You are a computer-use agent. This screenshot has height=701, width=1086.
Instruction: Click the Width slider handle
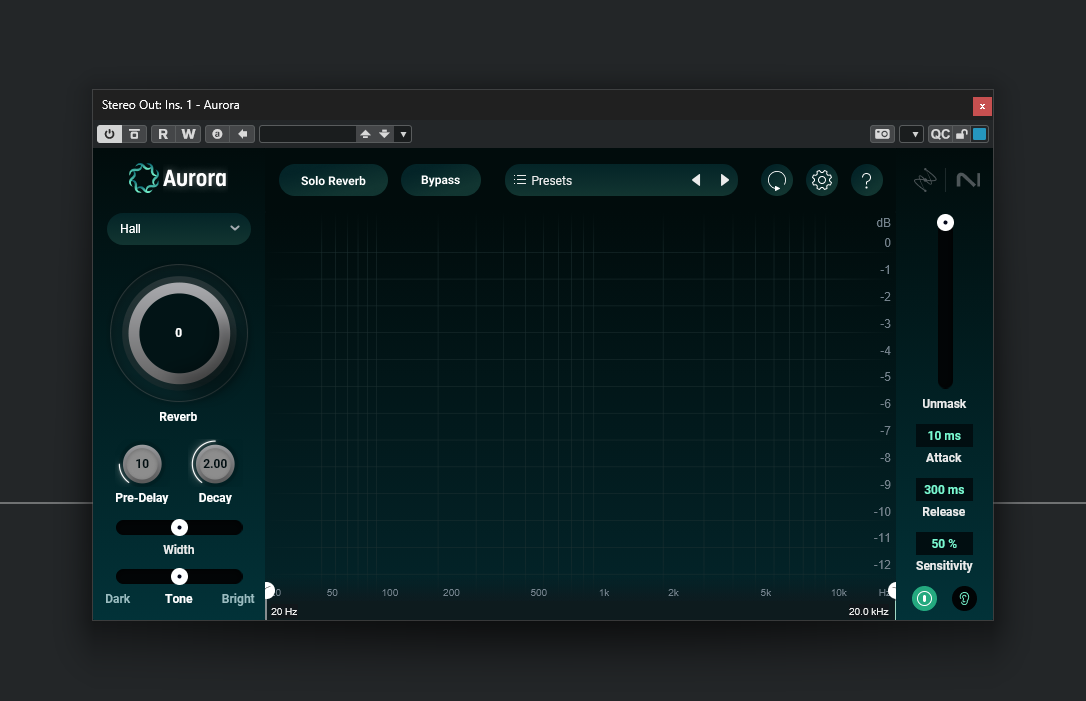pos(179,527)
